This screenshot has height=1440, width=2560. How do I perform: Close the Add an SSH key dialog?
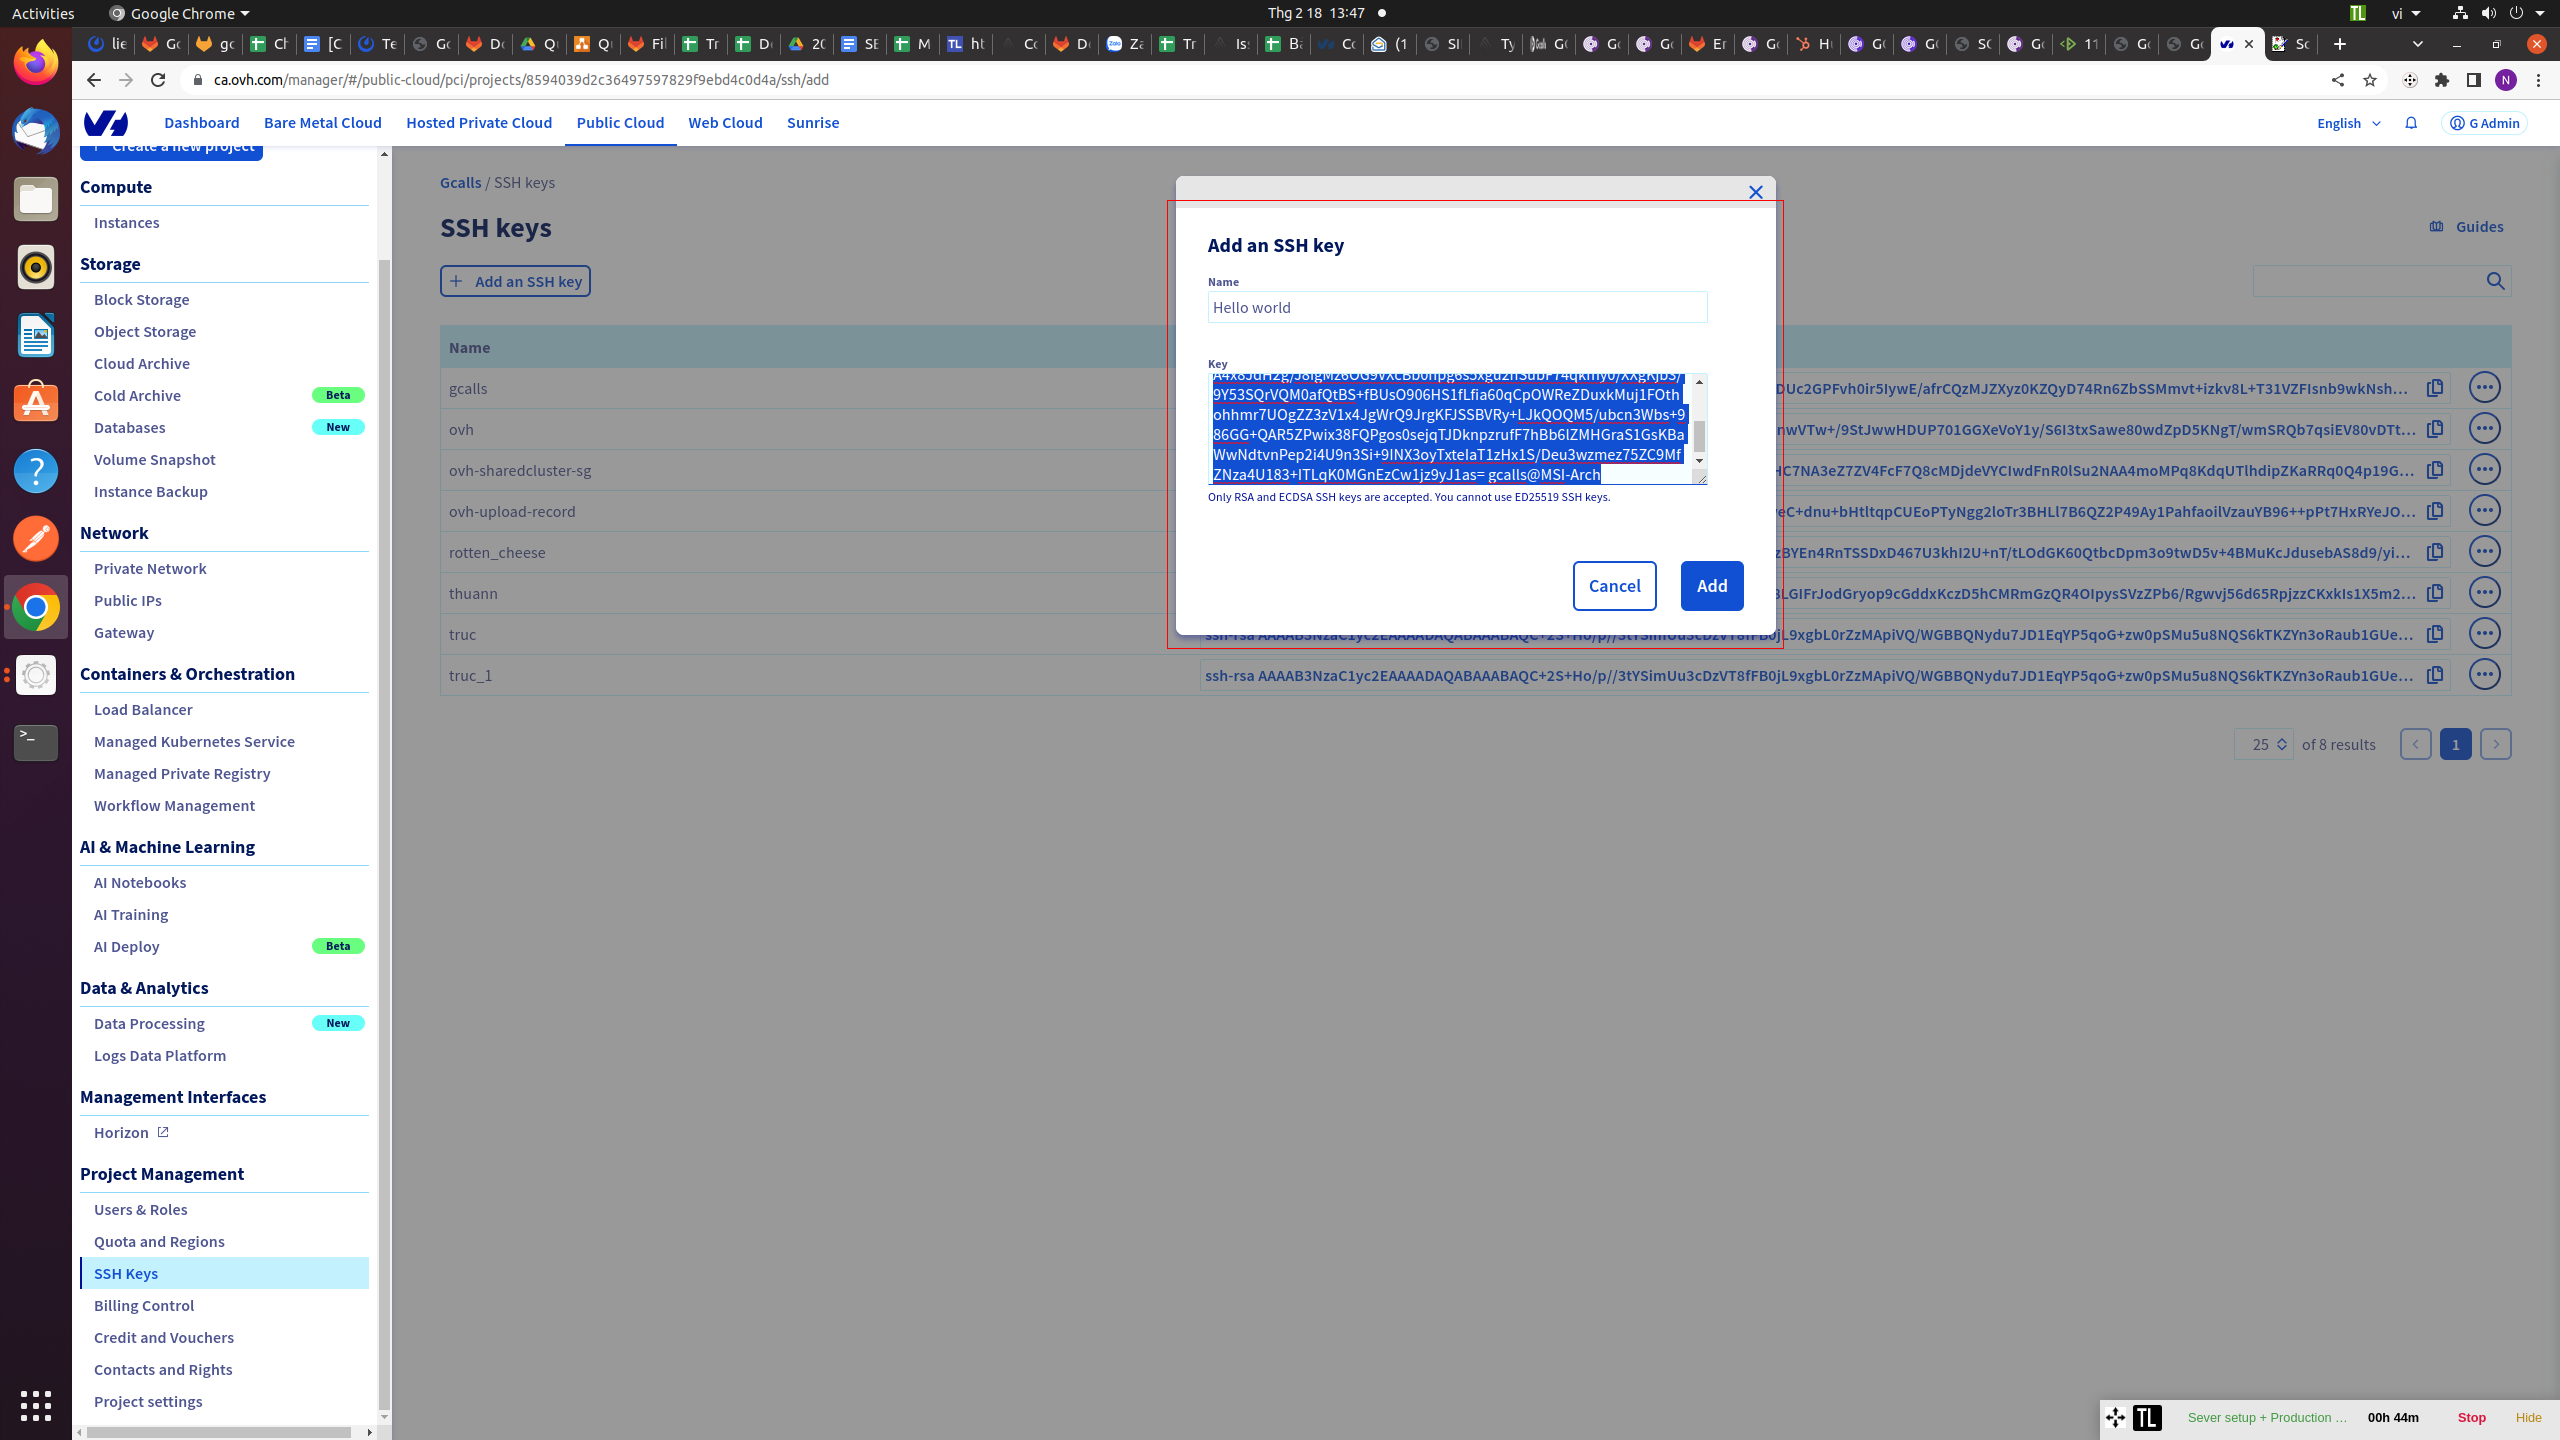(1755, 192)
